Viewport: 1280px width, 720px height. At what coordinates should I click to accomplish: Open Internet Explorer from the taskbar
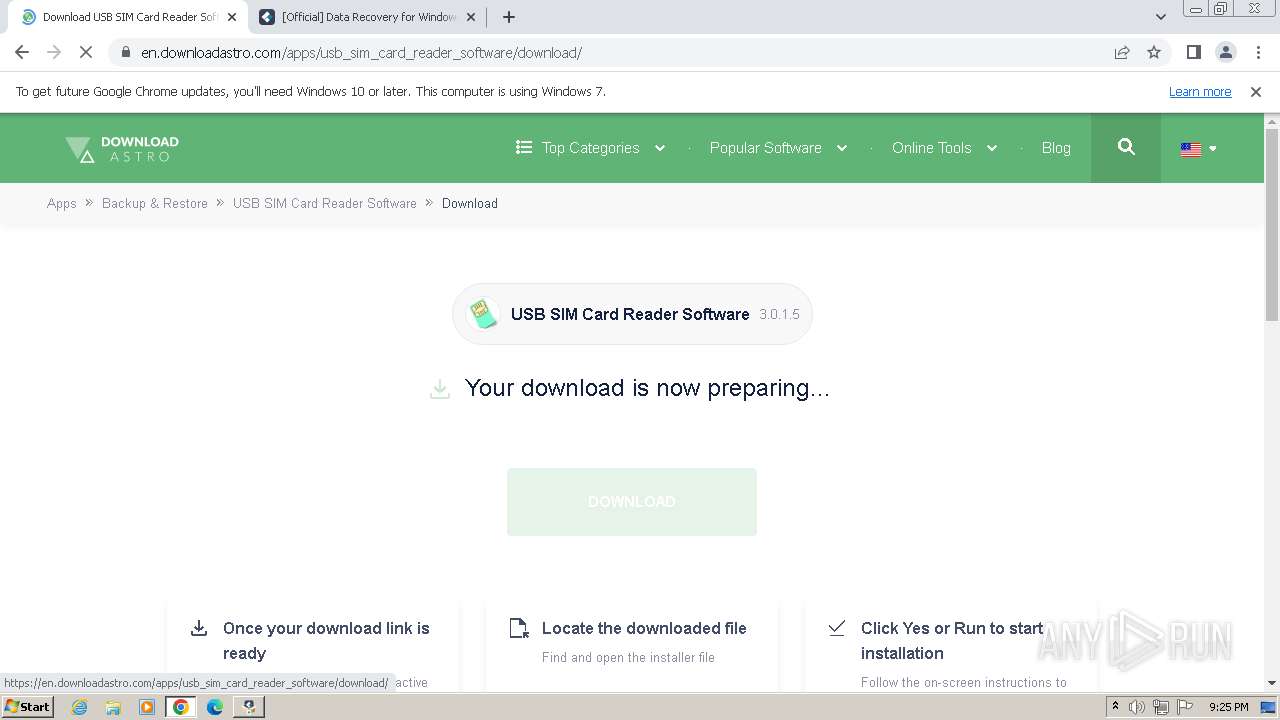(79, 707)
